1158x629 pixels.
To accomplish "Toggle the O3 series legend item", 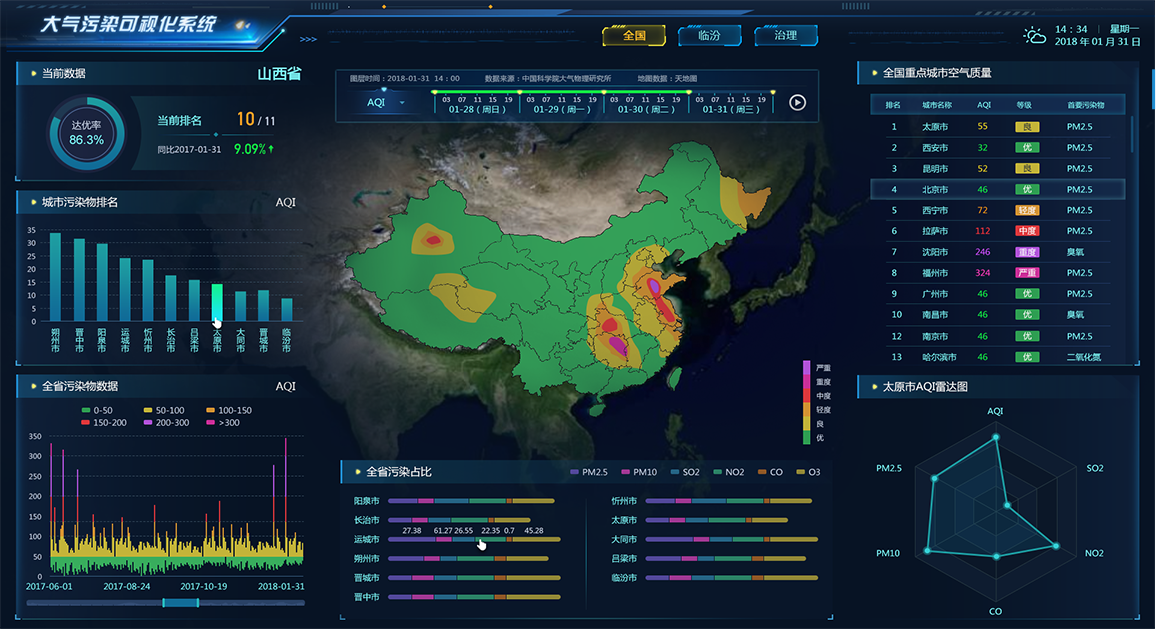I will pos(807,472).
